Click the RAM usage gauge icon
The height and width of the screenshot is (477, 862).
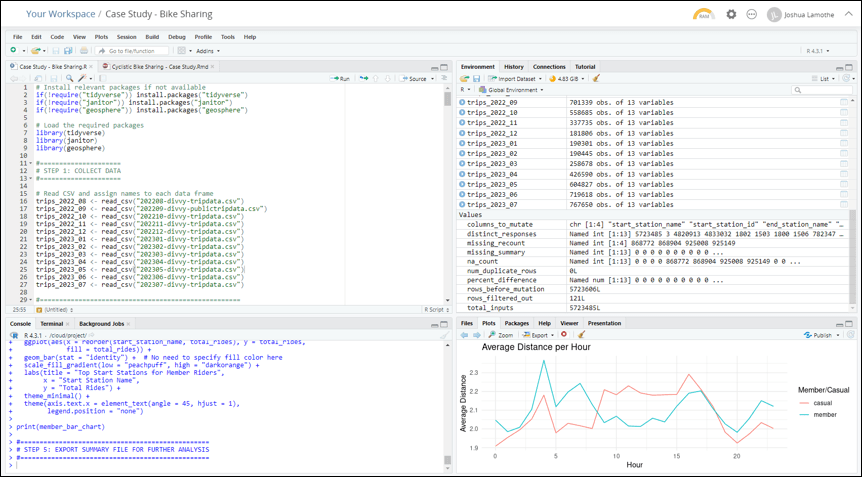coord(702,14)
